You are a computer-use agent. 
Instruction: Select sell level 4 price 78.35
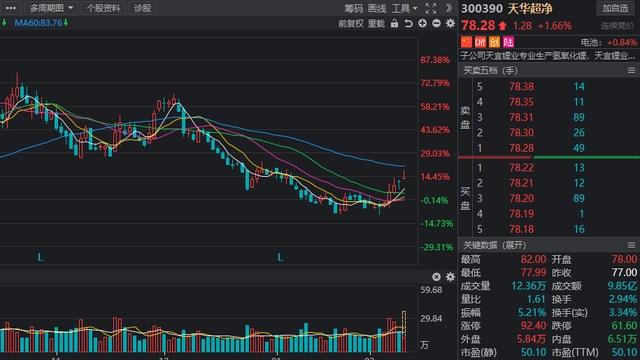click(521, 102)
